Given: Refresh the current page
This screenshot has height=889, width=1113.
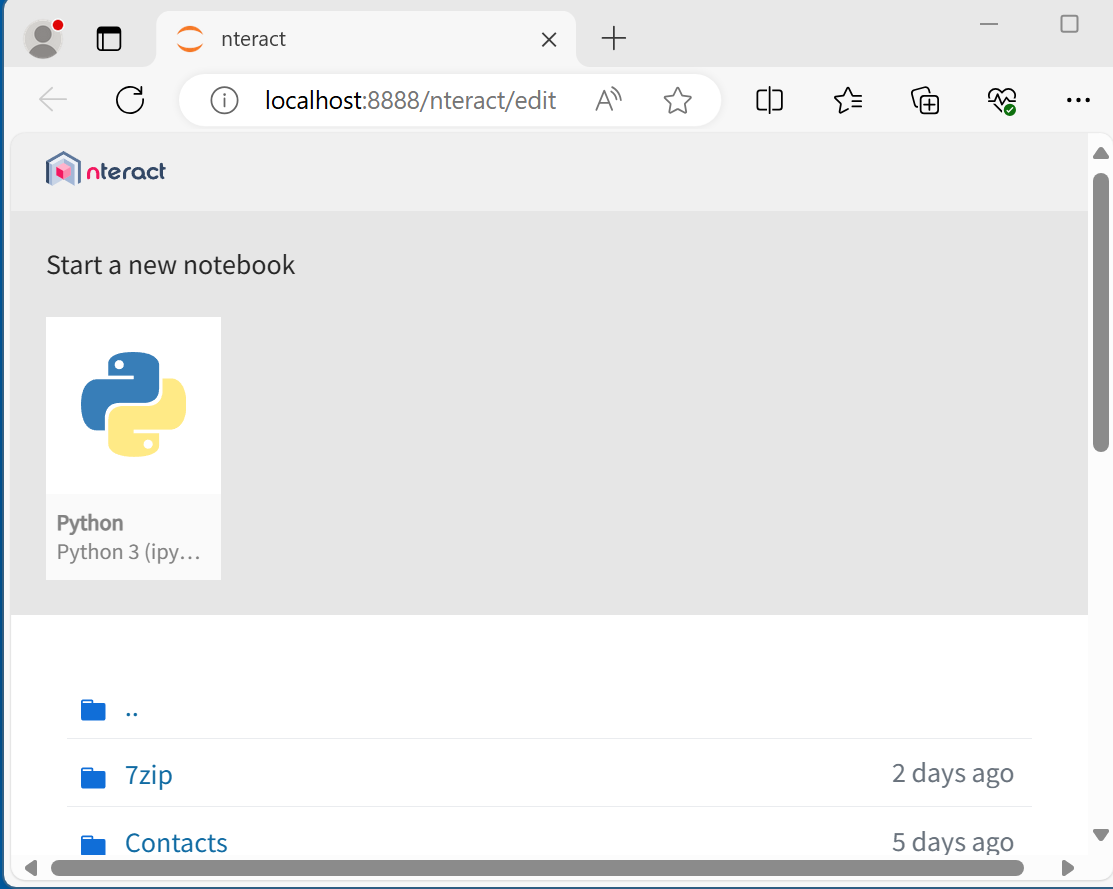Looking at the screenshot, I should click(130, 100).
